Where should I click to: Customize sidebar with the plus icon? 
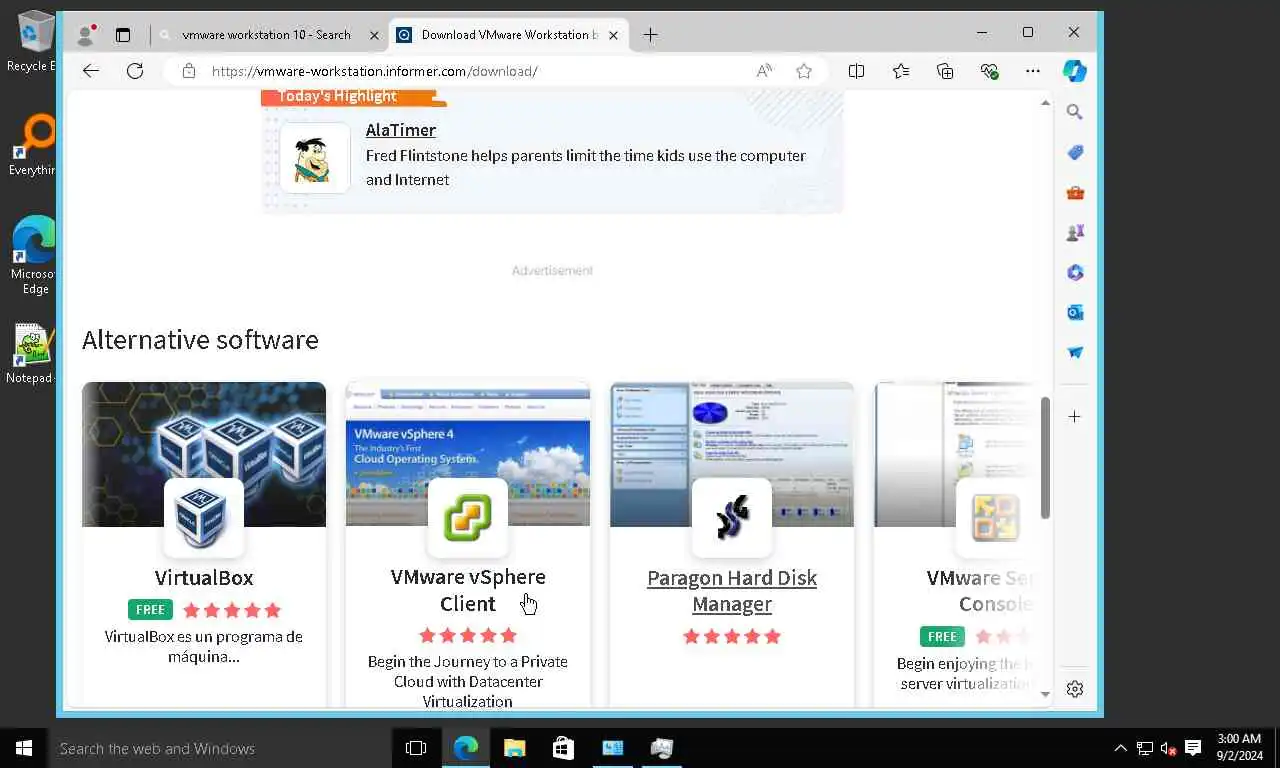pyautogui.click(x=1075, y=416)
